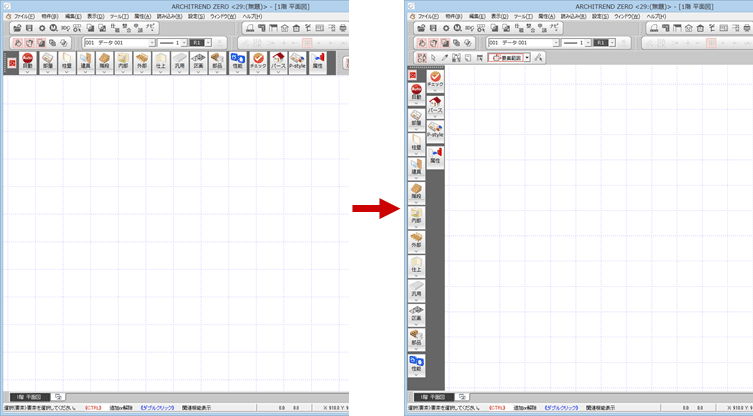
Task: Open the ファイル(F) menu in the left window
Action: (24, 16)
